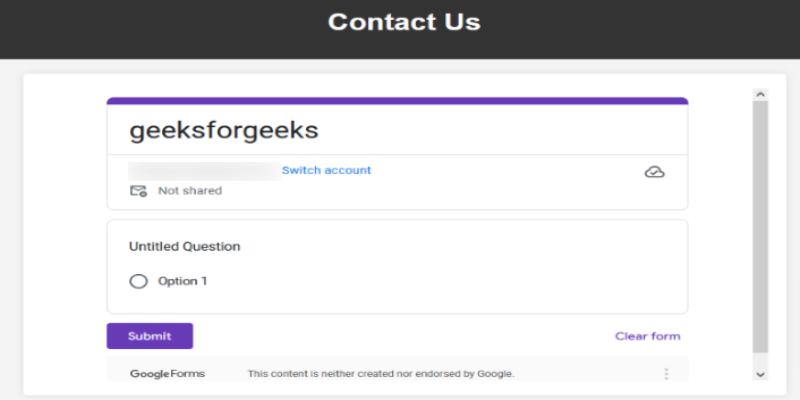The width and height of the screenshot is (800, 400).
Task: Click the Not shared status text
Action: (190, 190)
